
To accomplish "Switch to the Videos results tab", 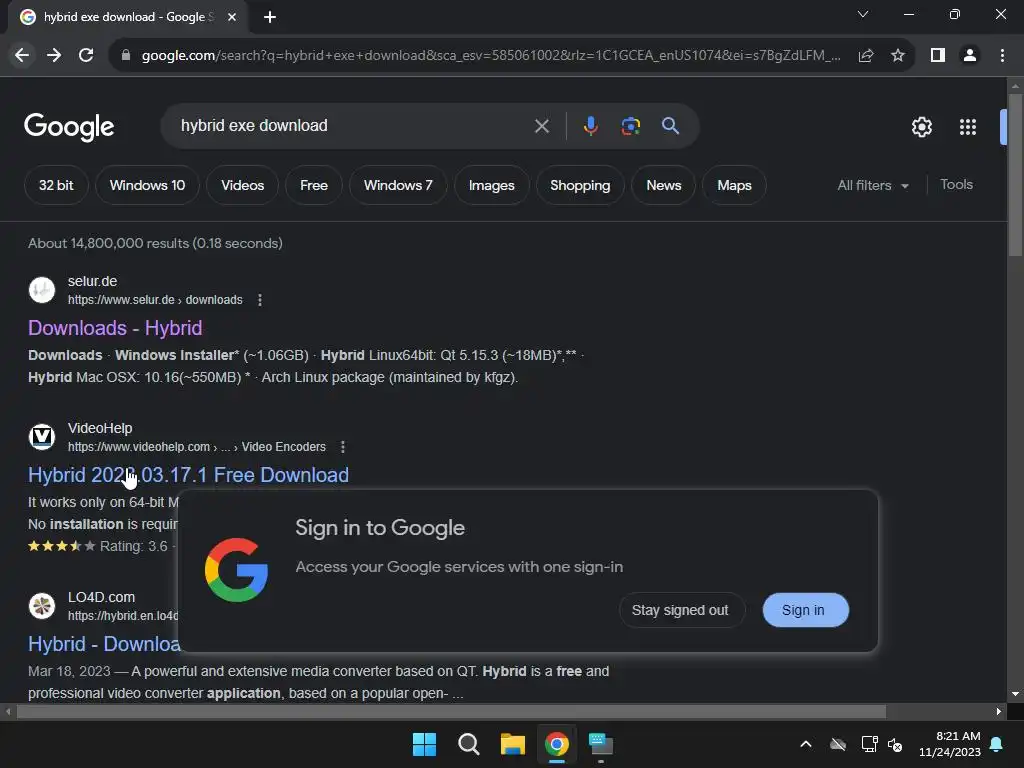I will (x=242, y=185).
